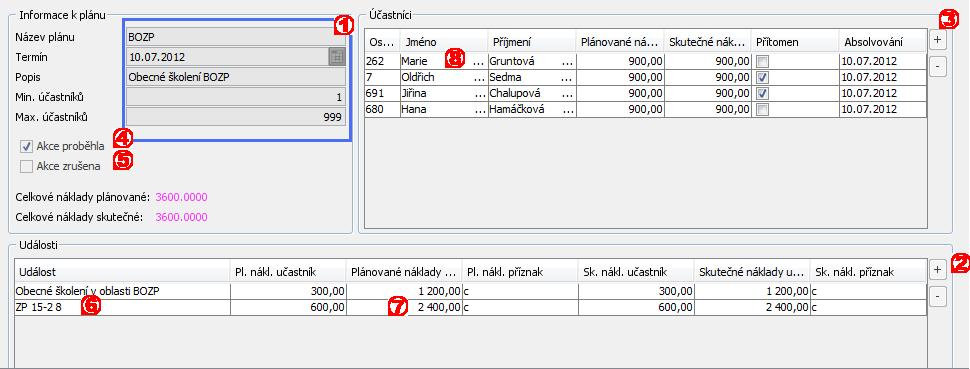This screenshot has width=970, height=369.
Task: Open the lookup ellipsis next to Jiřina
Action: [x=479, y=93]
